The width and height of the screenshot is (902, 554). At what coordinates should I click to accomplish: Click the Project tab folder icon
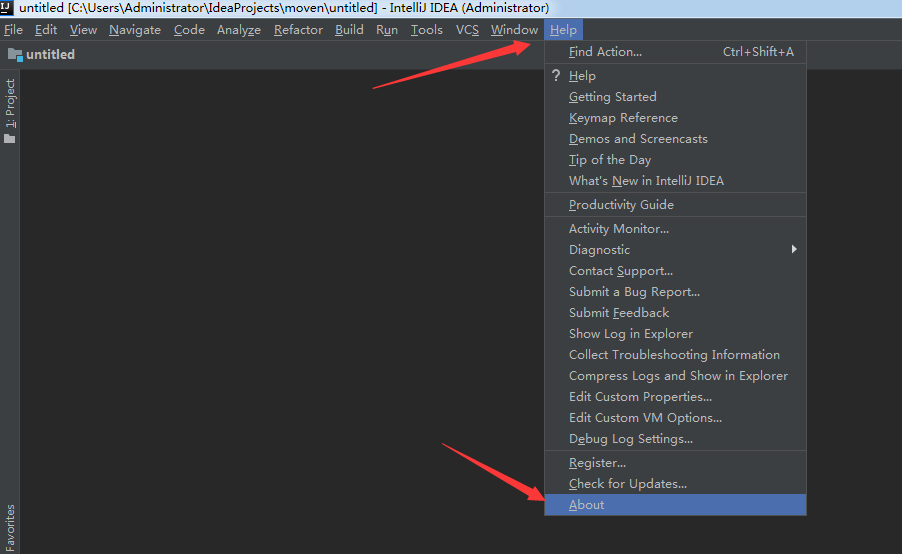click(10, 139)
